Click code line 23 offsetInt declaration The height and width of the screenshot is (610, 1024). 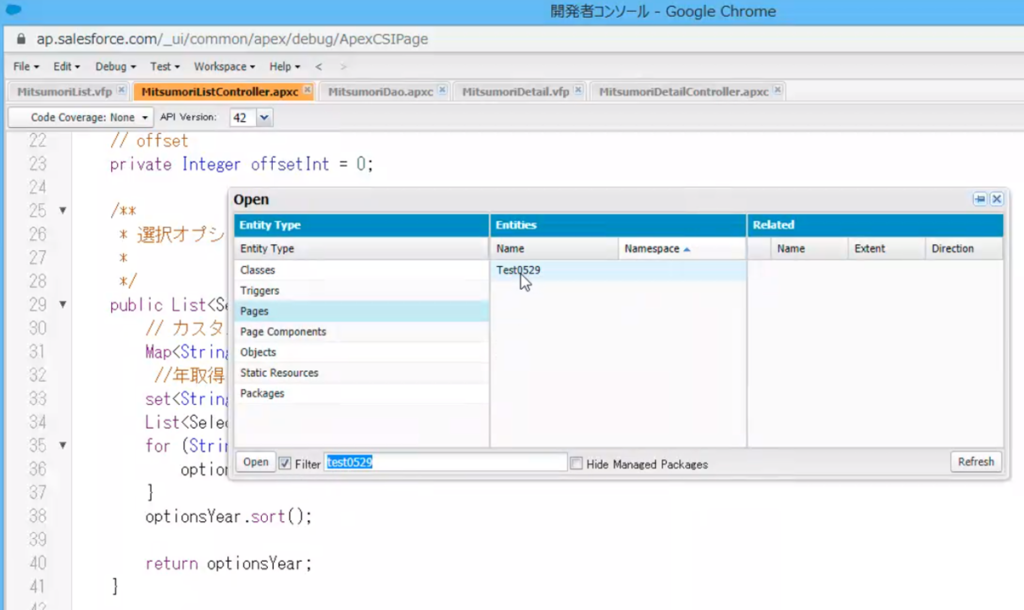pyautogui.click(x=242, y=164)
